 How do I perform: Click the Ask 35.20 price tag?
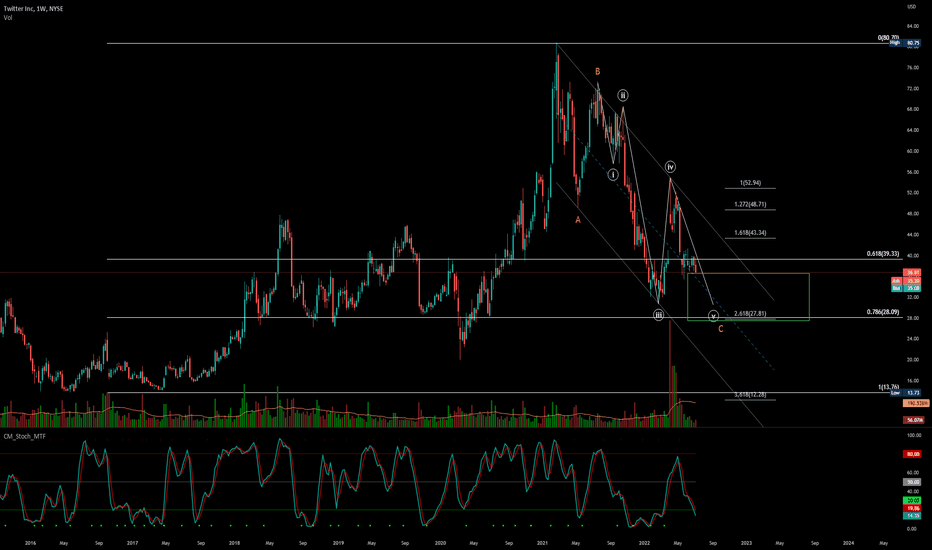(905, 281)
